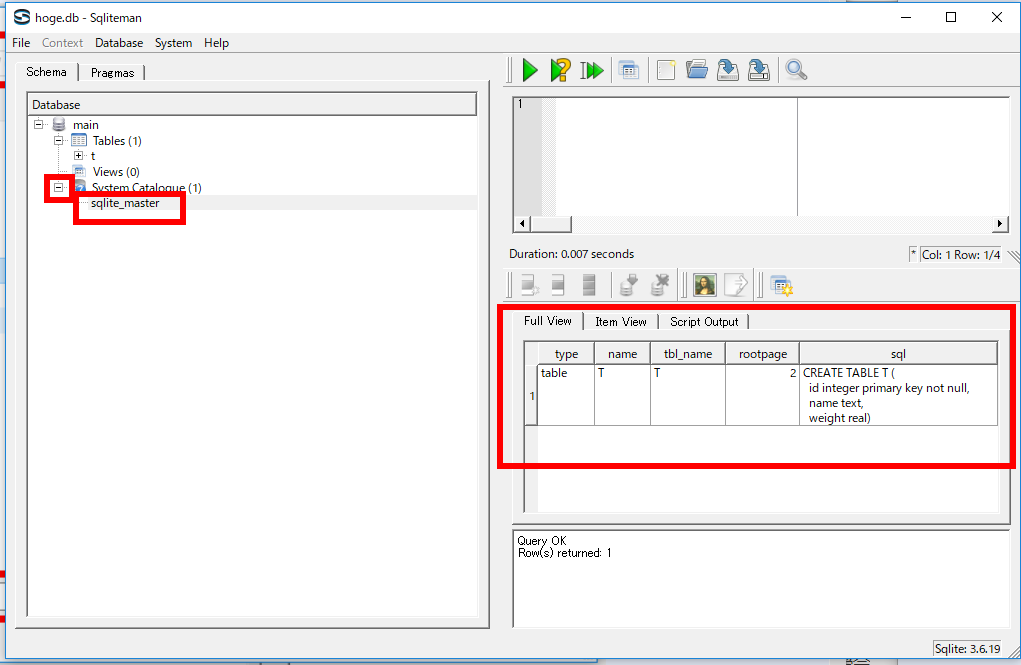
Task: Click the SQL editor horizontal scrollbar right arrow
Action: tap(1000, 224)
